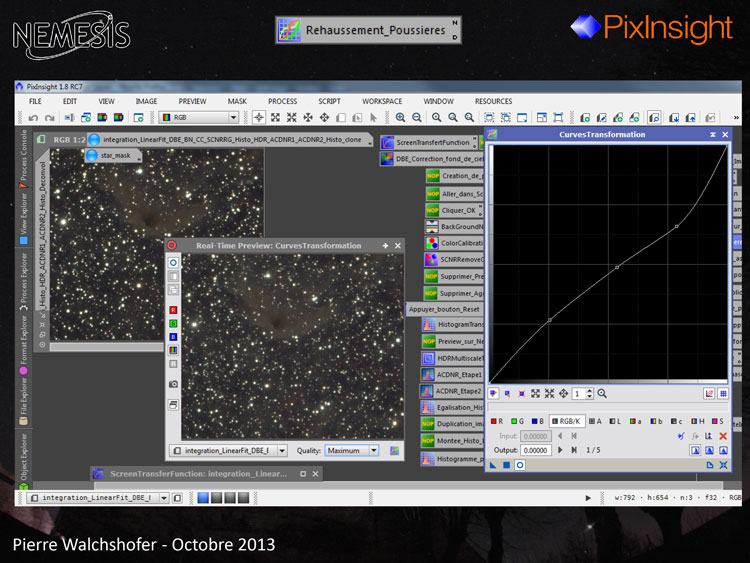This screenshot has height=563, width=750.
Task: Open the RGB display channel dropdown in toolbar
Action: (x=199, y=117)
